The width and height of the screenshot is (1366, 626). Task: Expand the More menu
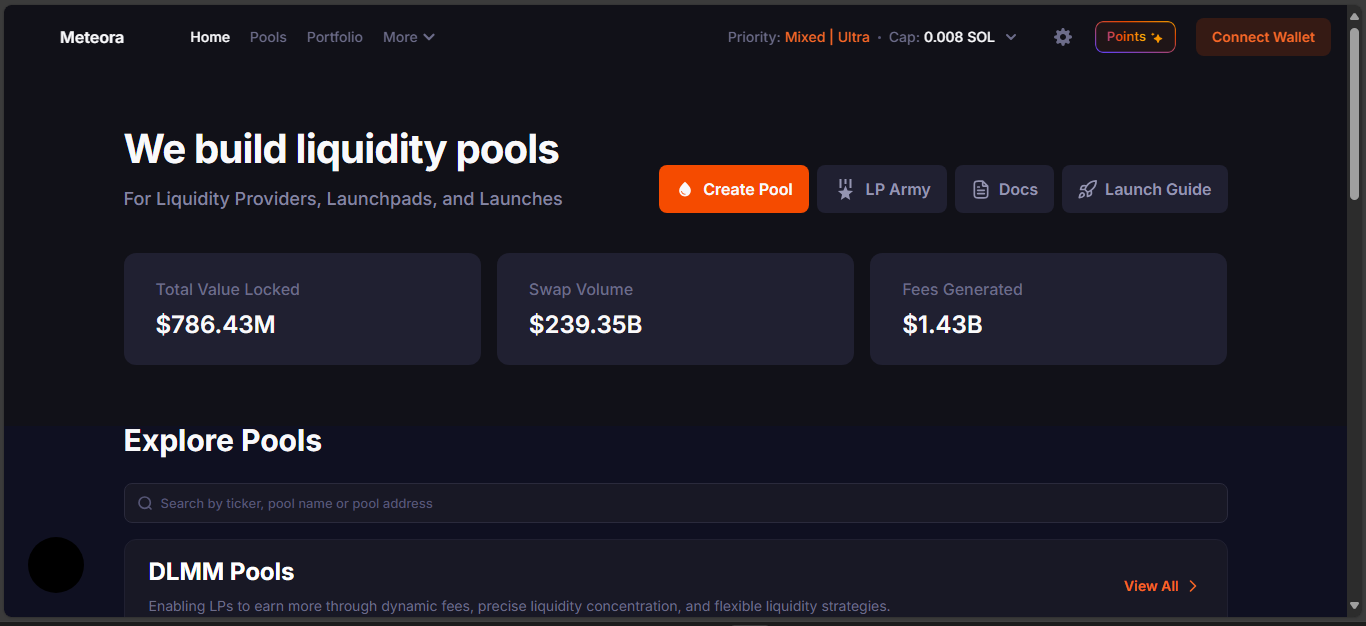pyautogui.click(x=409, y=37)
